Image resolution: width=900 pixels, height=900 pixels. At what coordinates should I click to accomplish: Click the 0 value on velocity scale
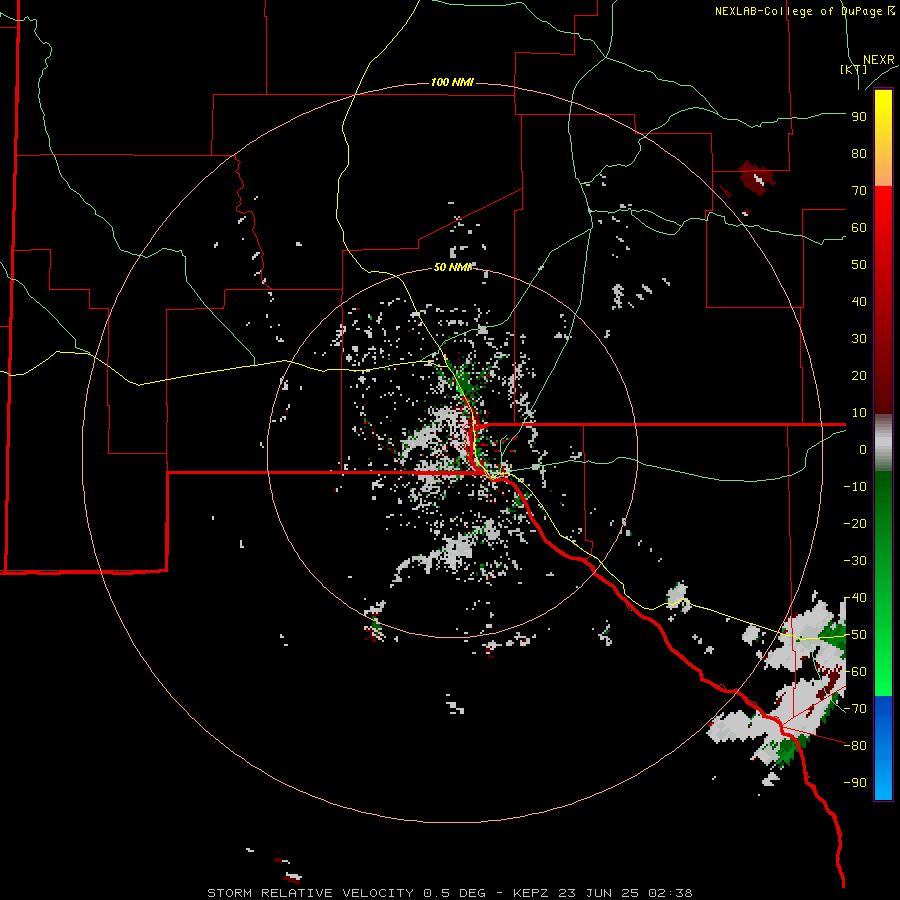(x=863, y=450)
